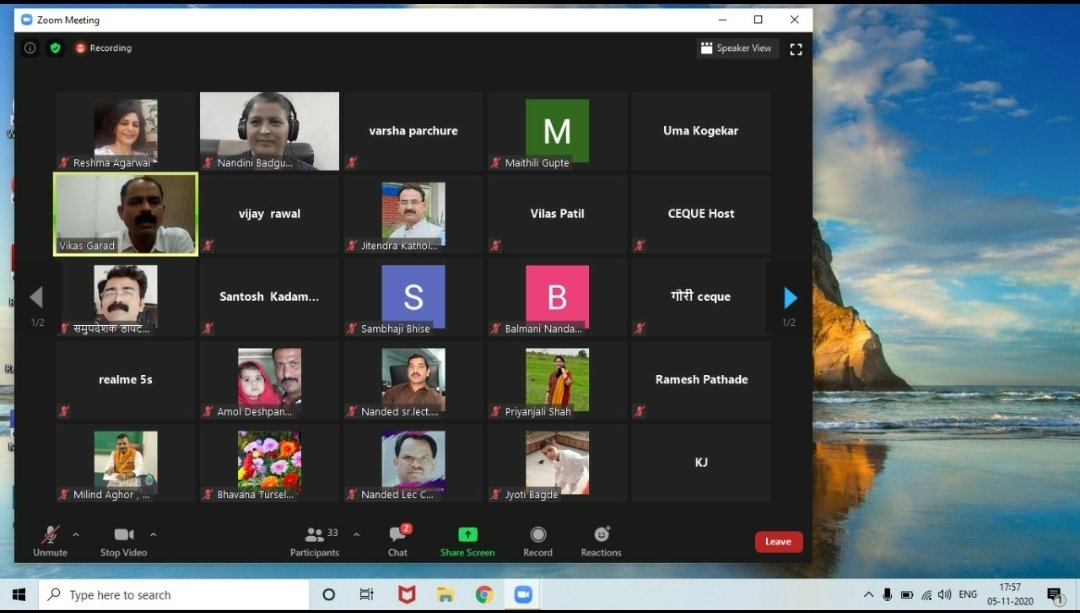Go to previous gallery page arrow
Screen dimensions: 1080x613
point(37,298)
